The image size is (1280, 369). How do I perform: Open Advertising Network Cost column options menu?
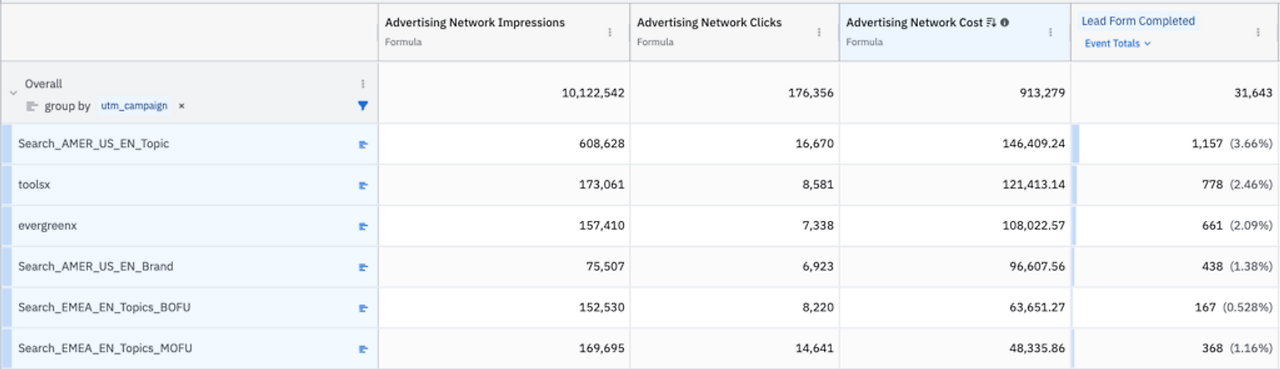[1050, 32]
